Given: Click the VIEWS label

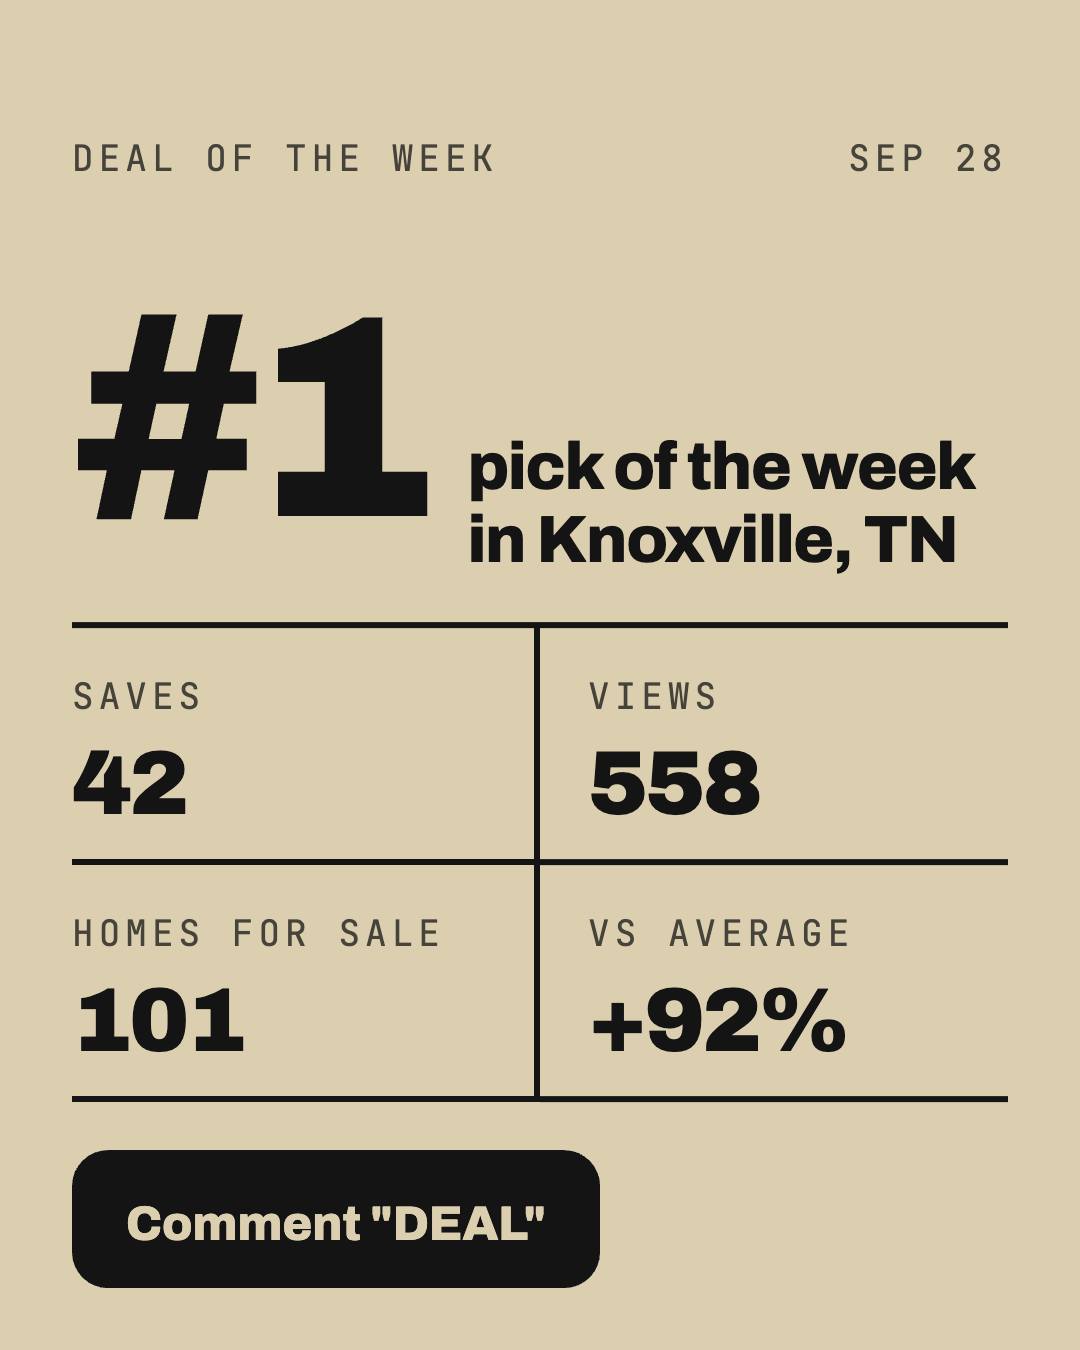Looking at the screenshot, I should (x=654, y=696).
